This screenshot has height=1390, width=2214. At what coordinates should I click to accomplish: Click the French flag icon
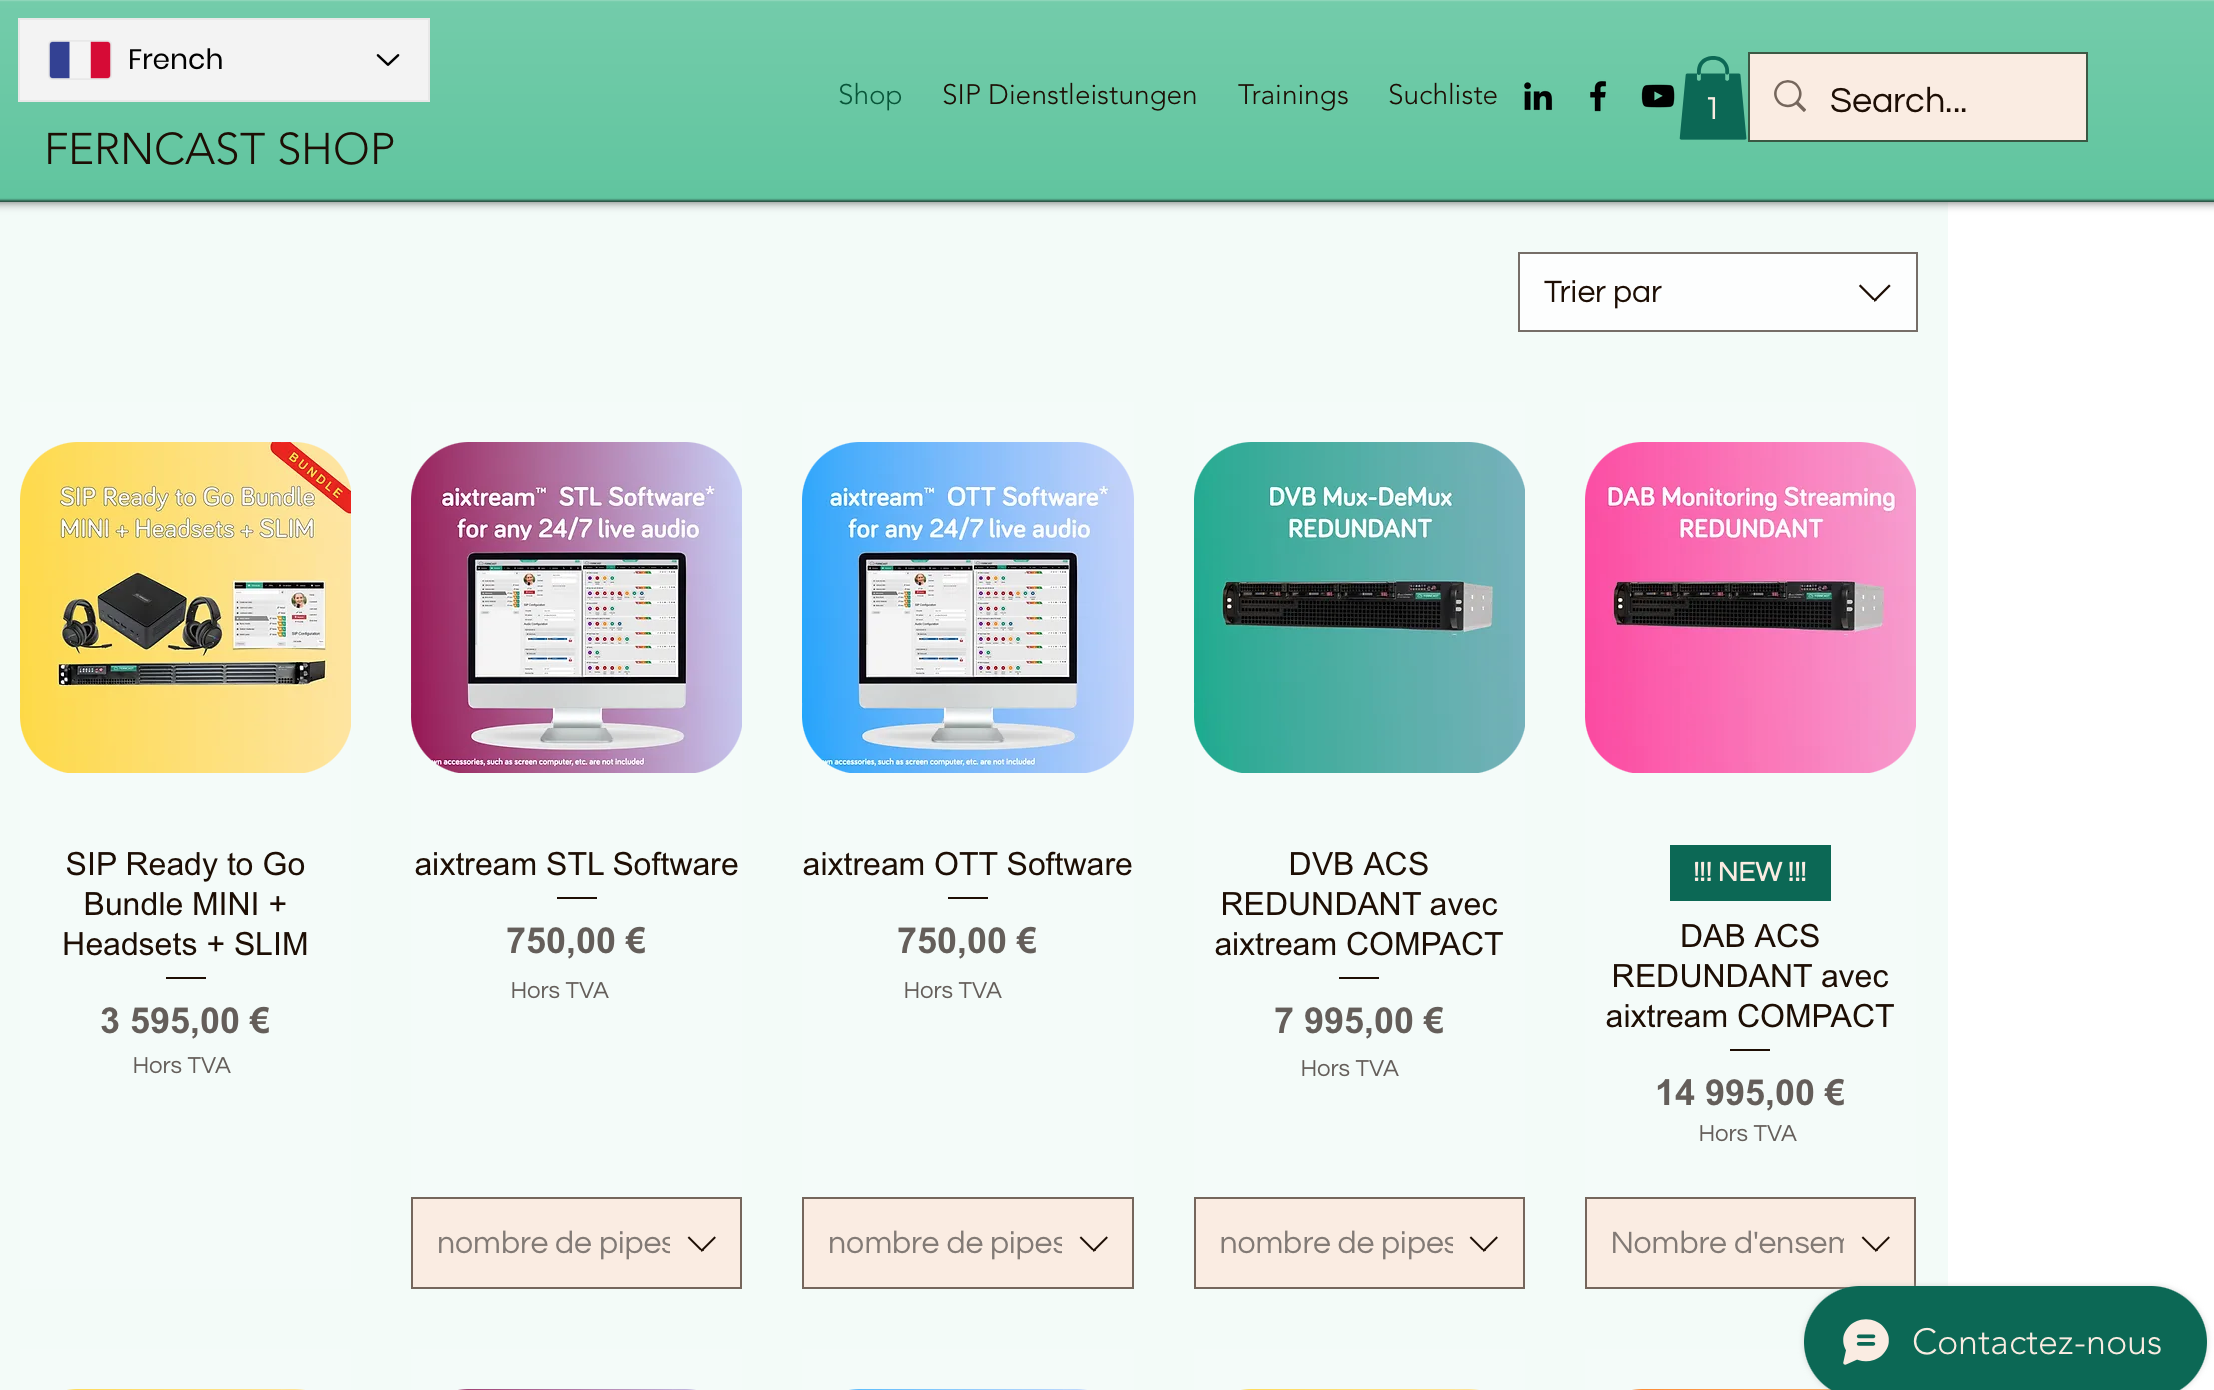coord(80,60)
